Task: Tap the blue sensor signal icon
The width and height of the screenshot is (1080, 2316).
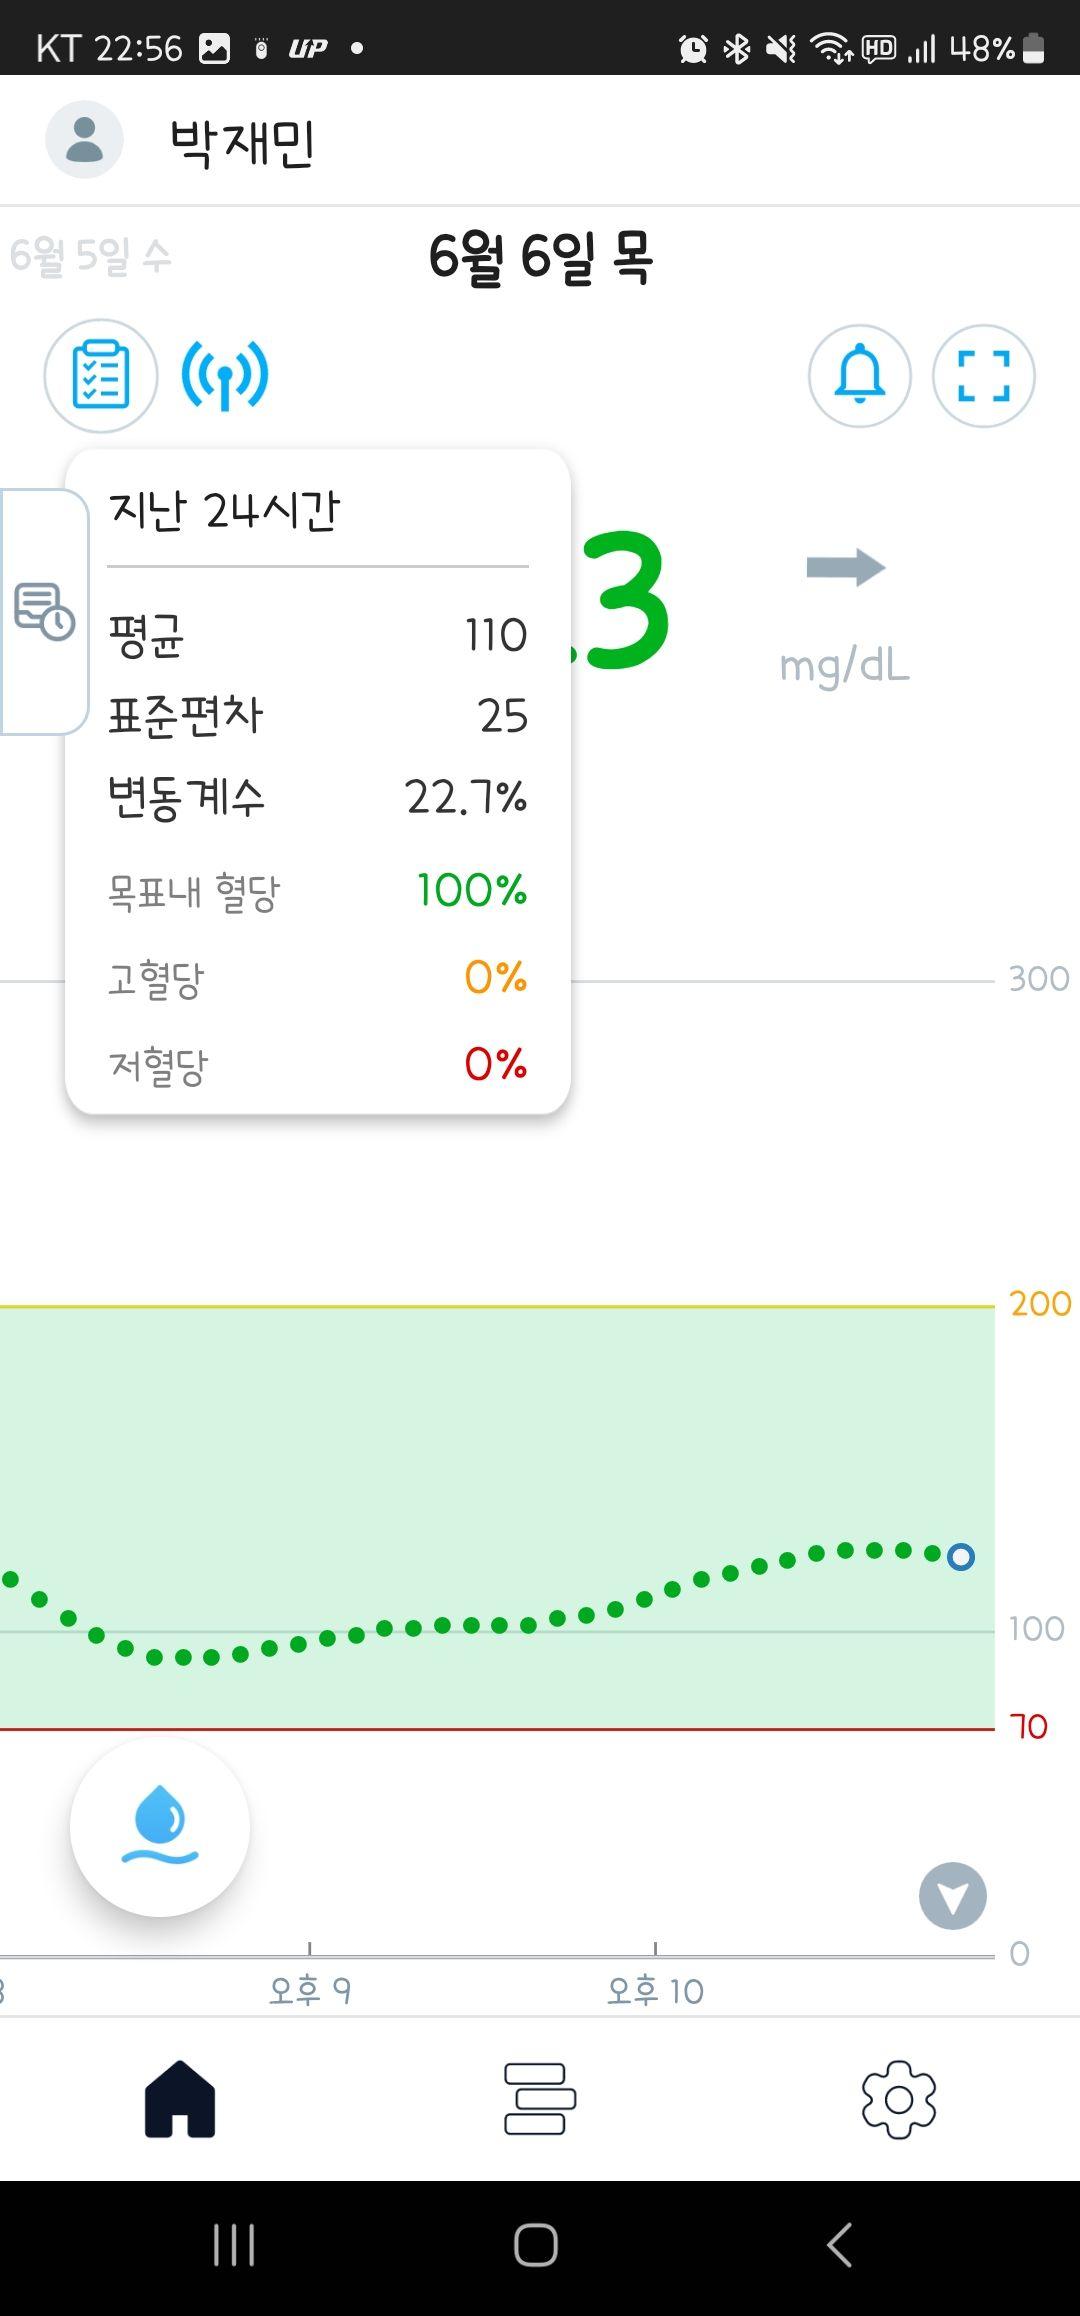Action: (x=225, y=376)
